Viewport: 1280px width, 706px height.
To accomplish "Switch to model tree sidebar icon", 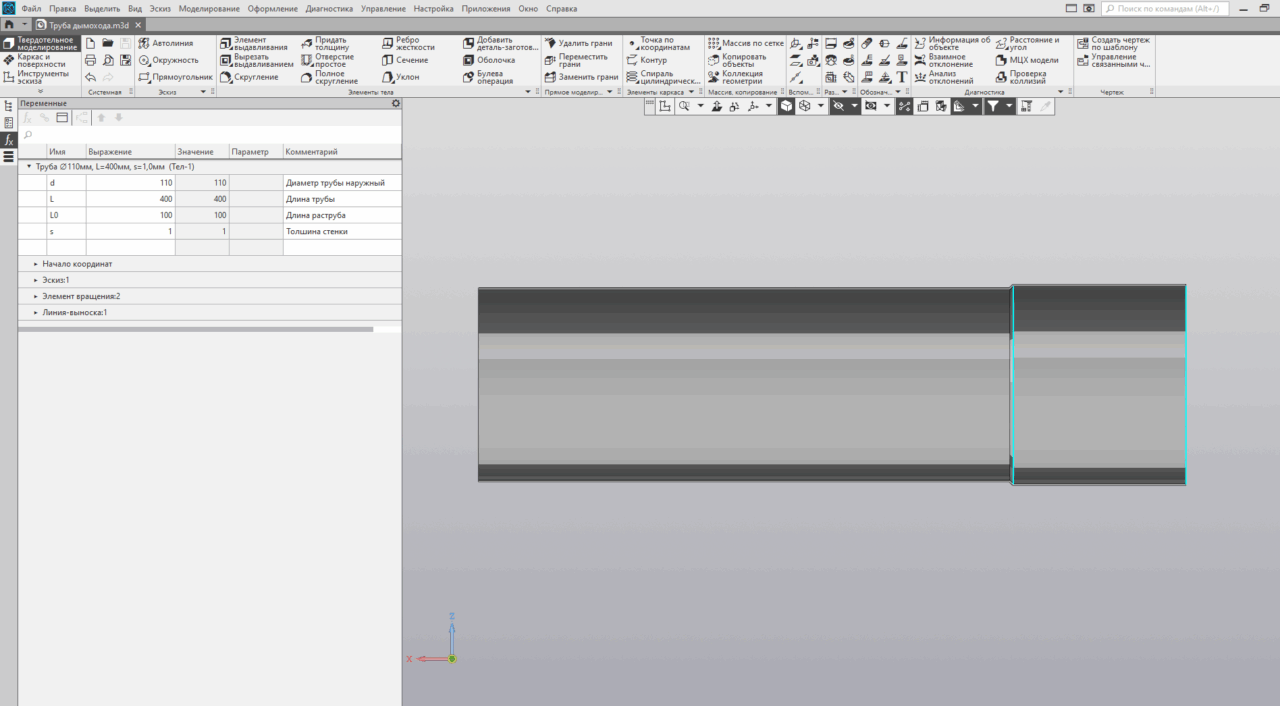I will pos(9,106).
